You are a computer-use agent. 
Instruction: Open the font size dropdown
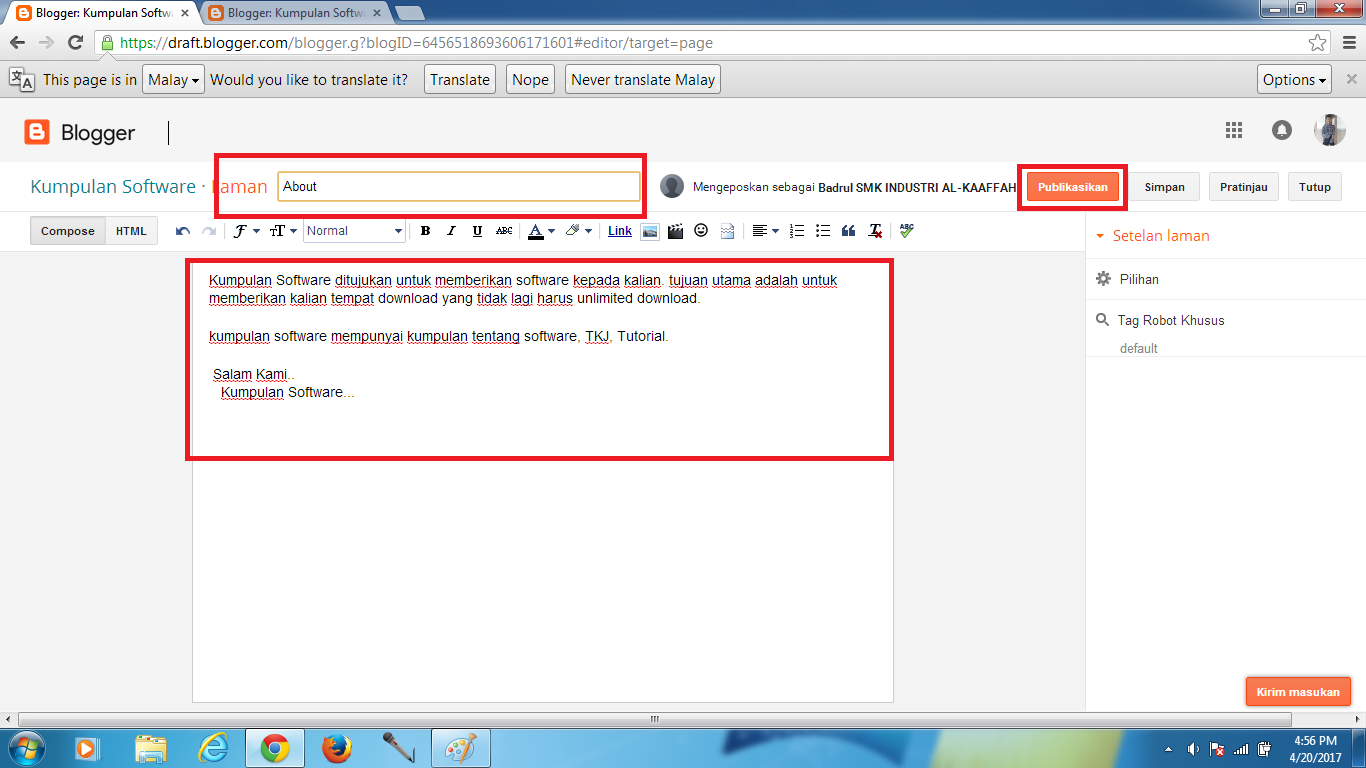tap(283, 231)
